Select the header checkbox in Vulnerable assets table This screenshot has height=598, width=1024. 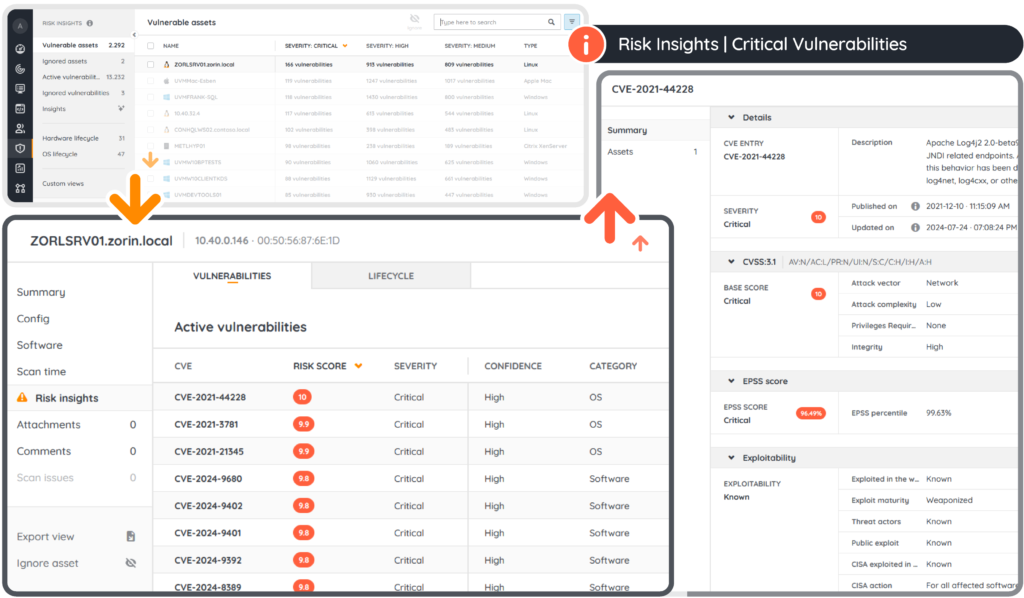[150, 45]
